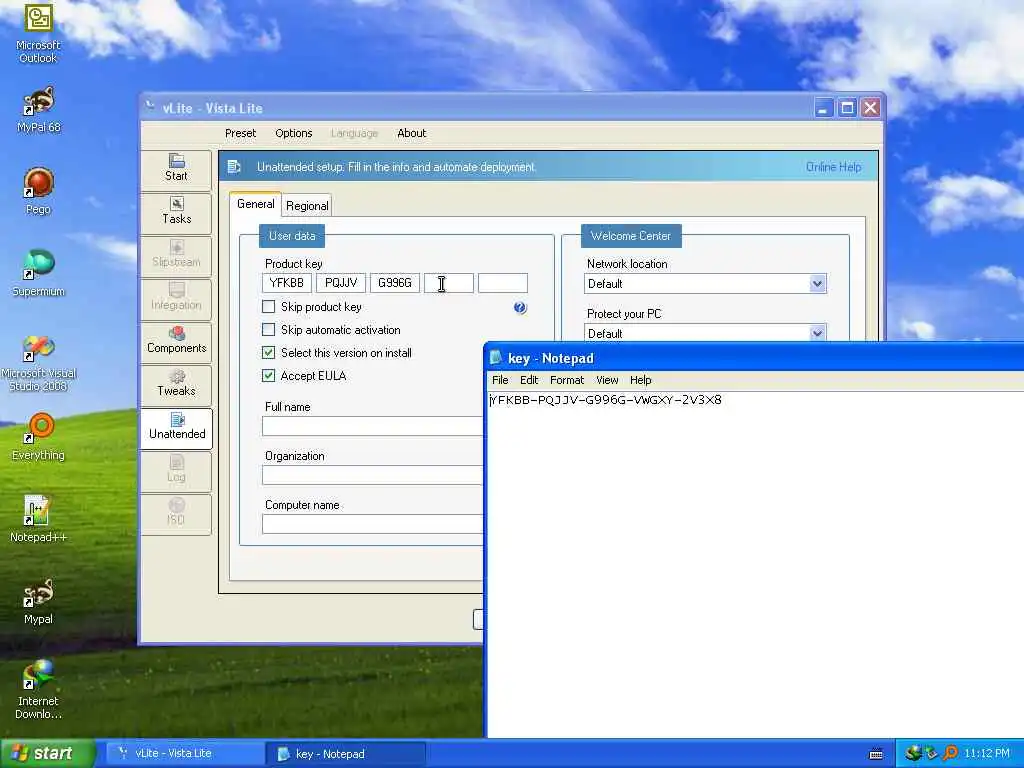This screenshot has height=768, width=1024.
Task: Click the key text line in Notepad
Action: tap(605, 400)
